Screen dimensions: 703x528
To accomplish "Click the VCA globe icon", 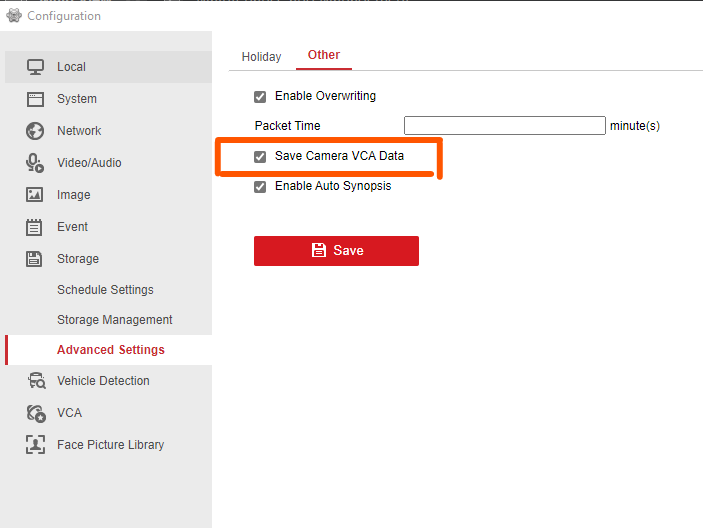I will (x=36, y=413).
